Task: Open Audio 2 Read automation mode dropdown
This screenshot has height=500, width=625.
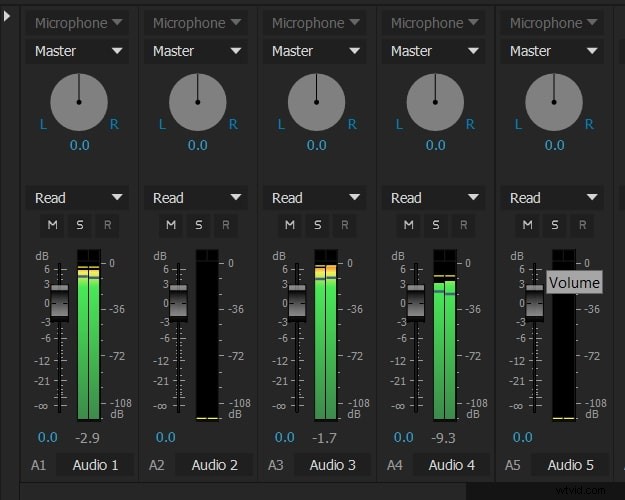Action: point(196,198)
